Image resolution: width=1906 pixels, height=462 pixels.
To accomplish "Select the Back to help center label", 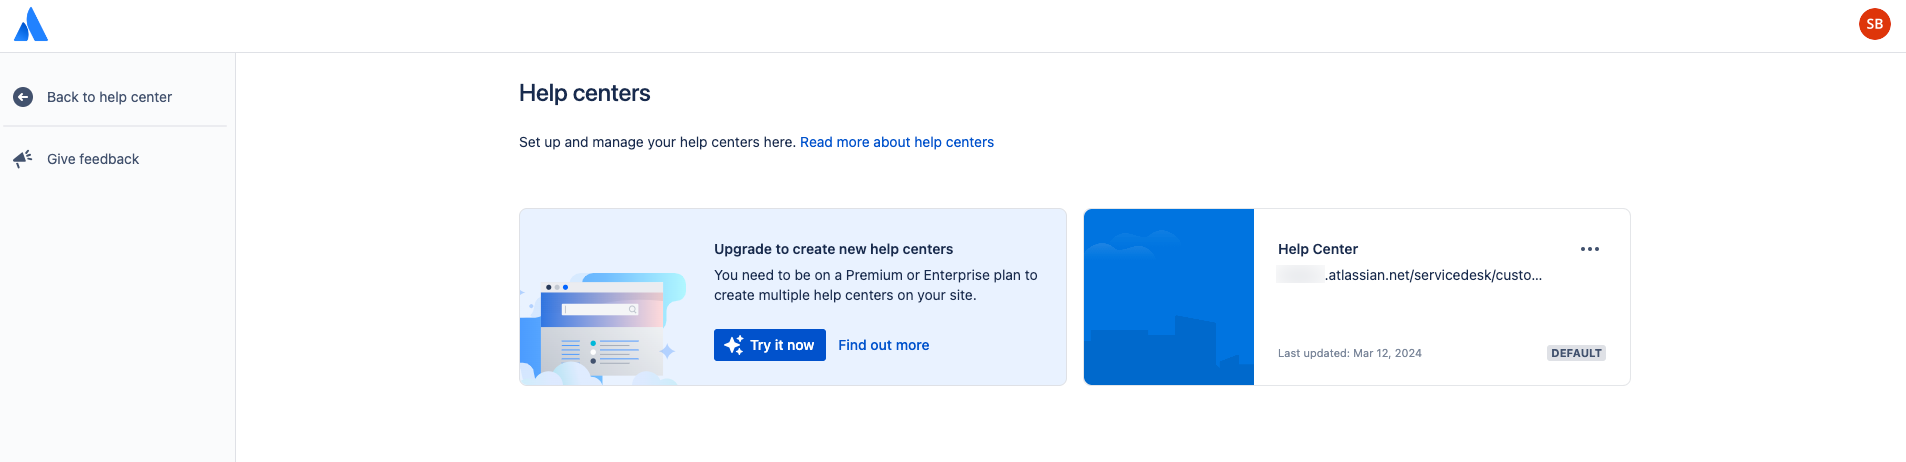I will [109, 97].
